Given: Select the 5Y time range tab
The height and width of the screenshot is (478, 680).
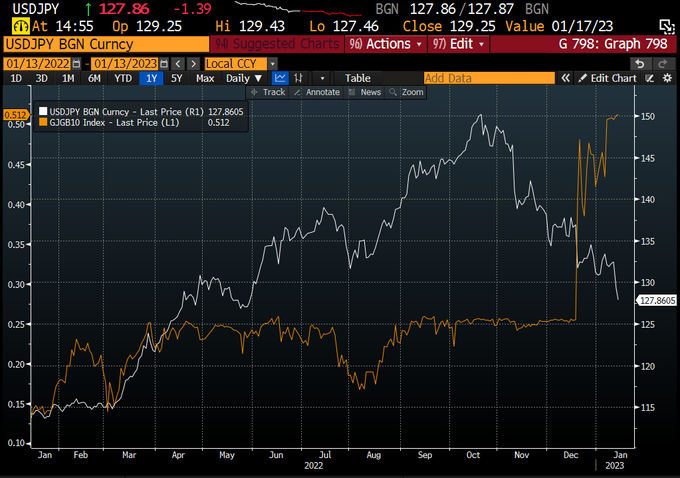Looking at the screenshot, I should tap(176, 78).
